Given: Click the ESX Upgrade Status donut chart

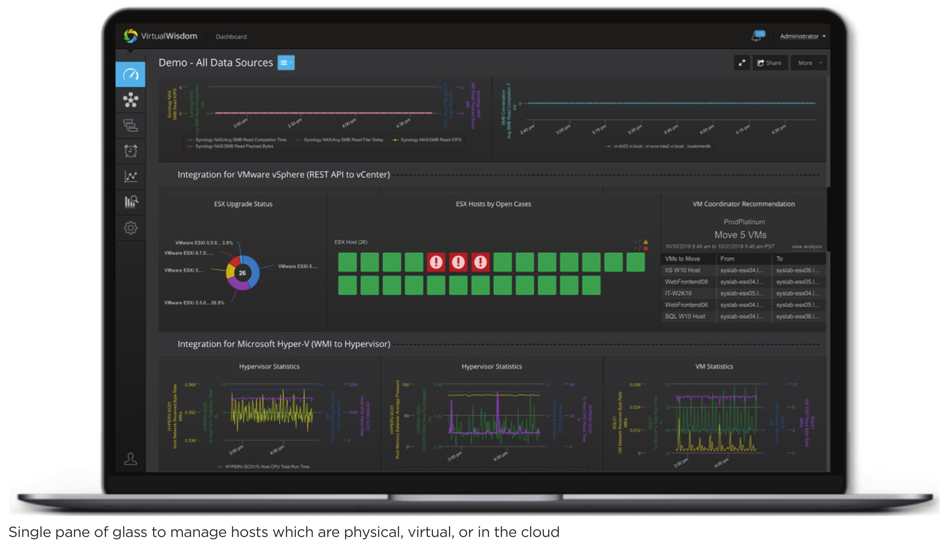Looking at the screenshot, I should pos(243,273).
